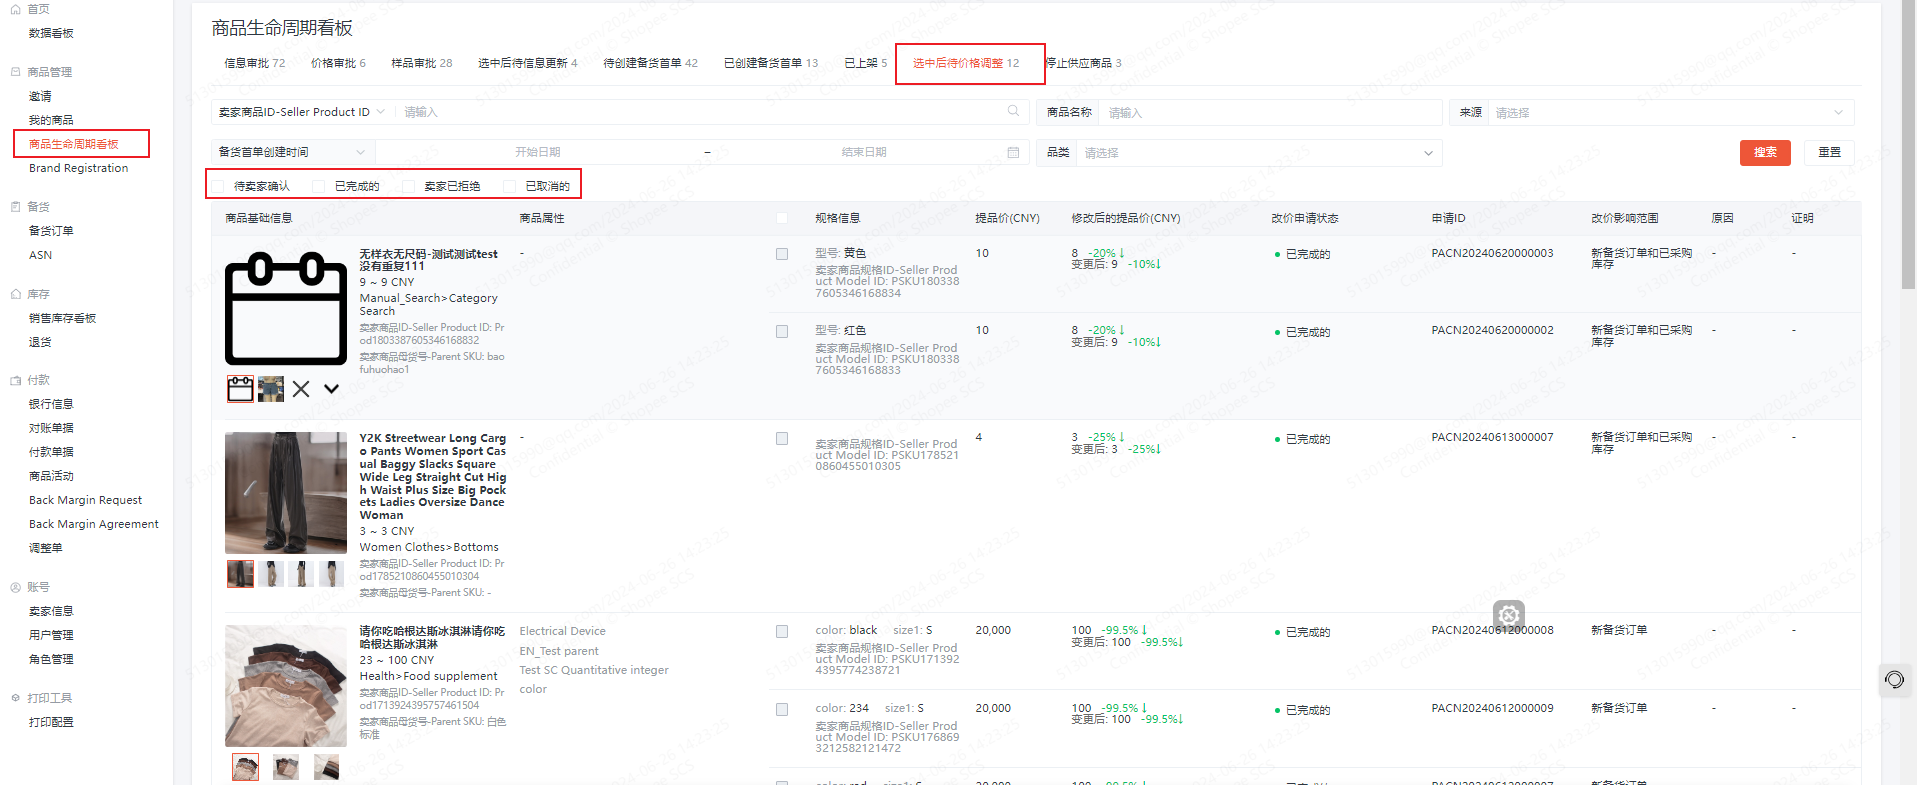Tick the 卖家已拒绝 checkbox
Screen dimensions: 1917x785
click(x=408, y=186)
